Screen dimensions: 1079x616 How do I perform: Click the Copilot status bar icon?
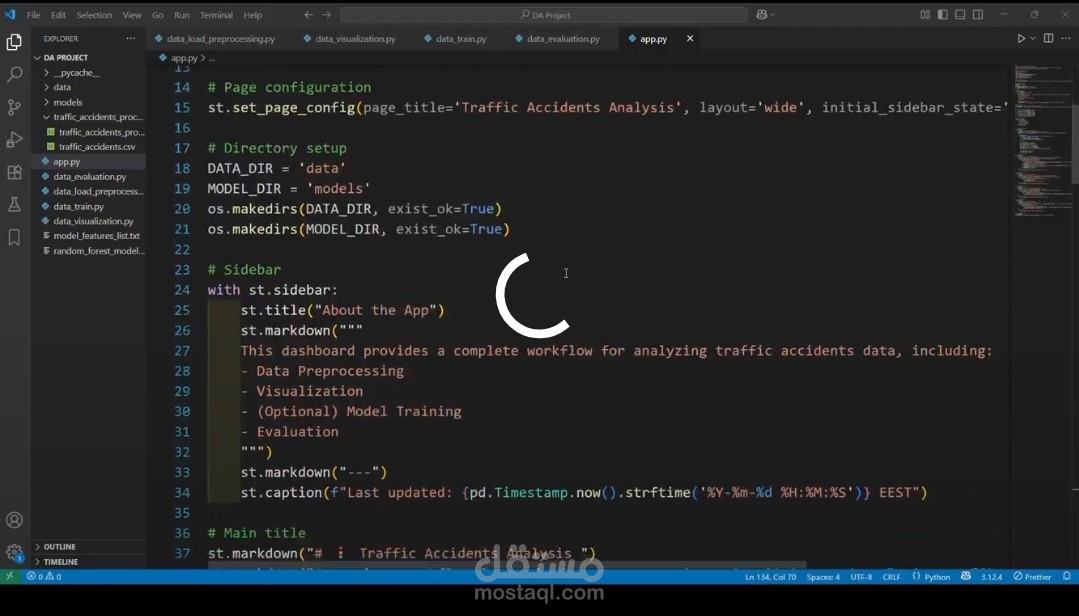pyautogui.click(x=966, y=577)
